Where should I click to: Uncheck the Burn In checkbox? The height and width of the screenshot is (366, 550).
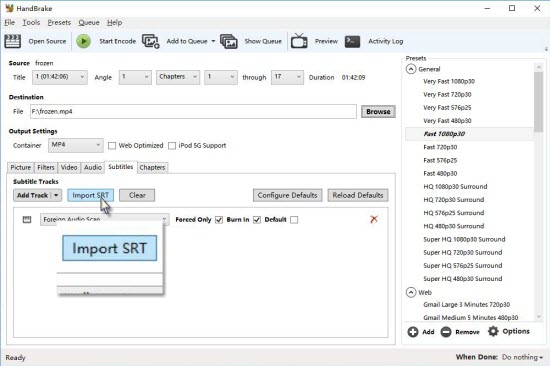pyautogui.click(x=257, y=220)
